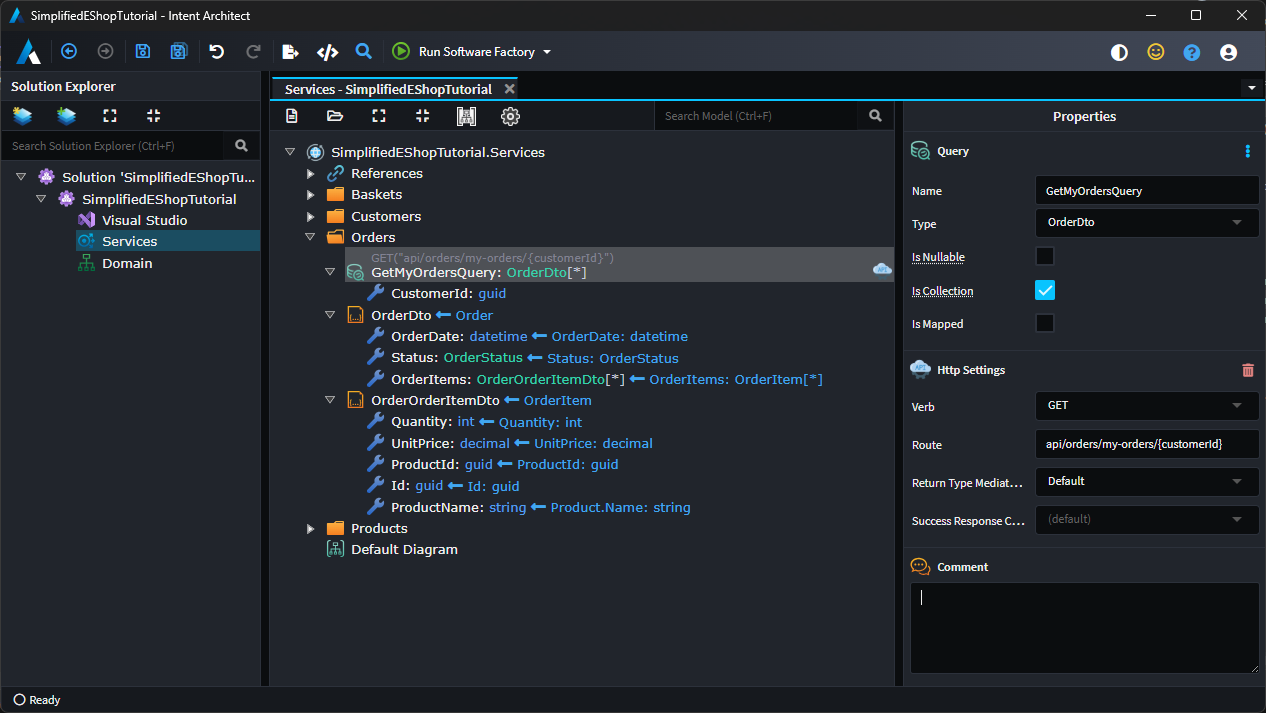Viewport: 1266px width, 713px height.
Task: Click the Save icon in toolbar
Action: 143,52
